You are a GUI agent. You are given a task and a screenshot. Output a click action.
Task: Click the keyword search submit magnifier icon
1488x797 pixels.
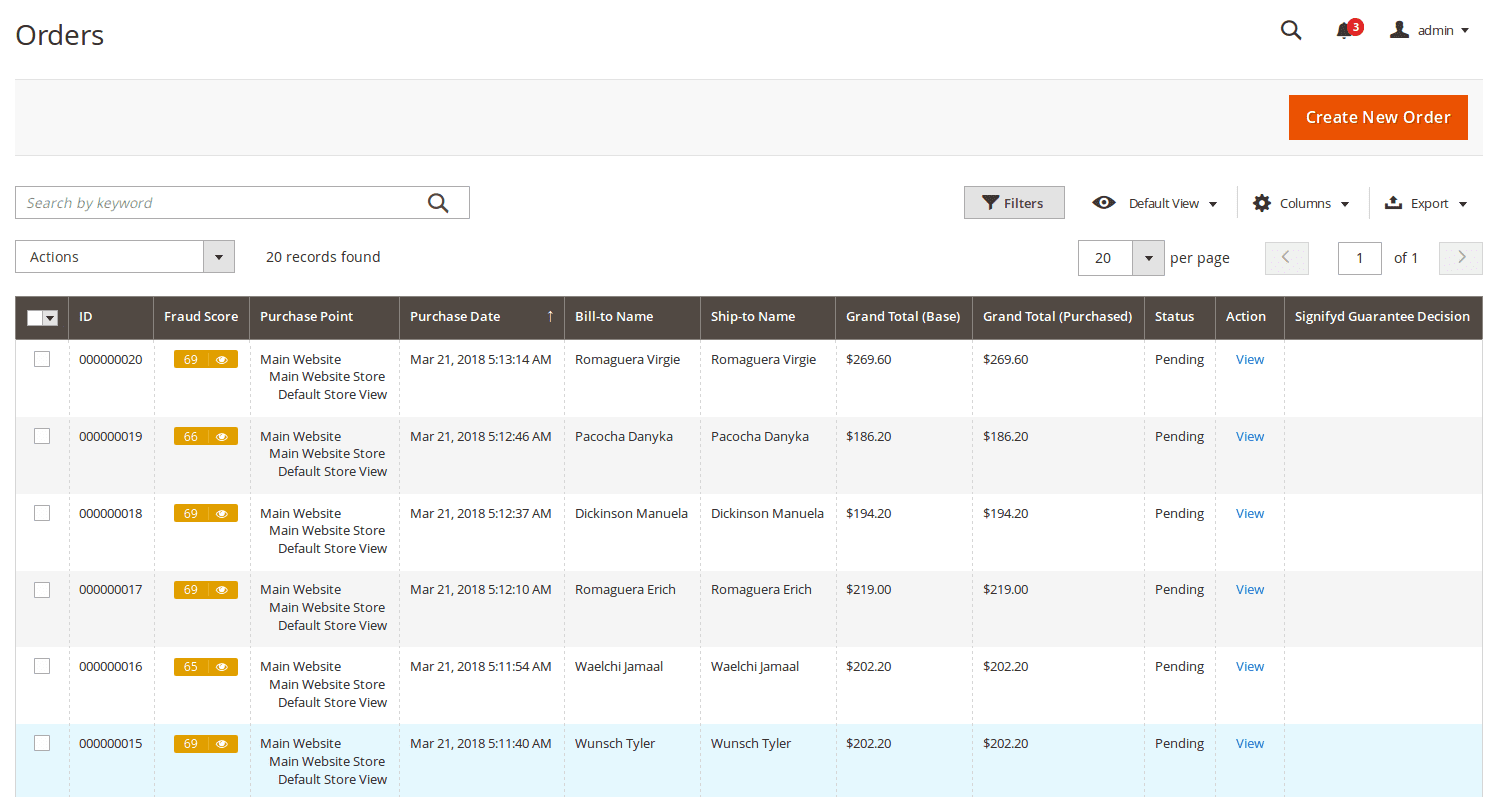(x=438, y=203)
